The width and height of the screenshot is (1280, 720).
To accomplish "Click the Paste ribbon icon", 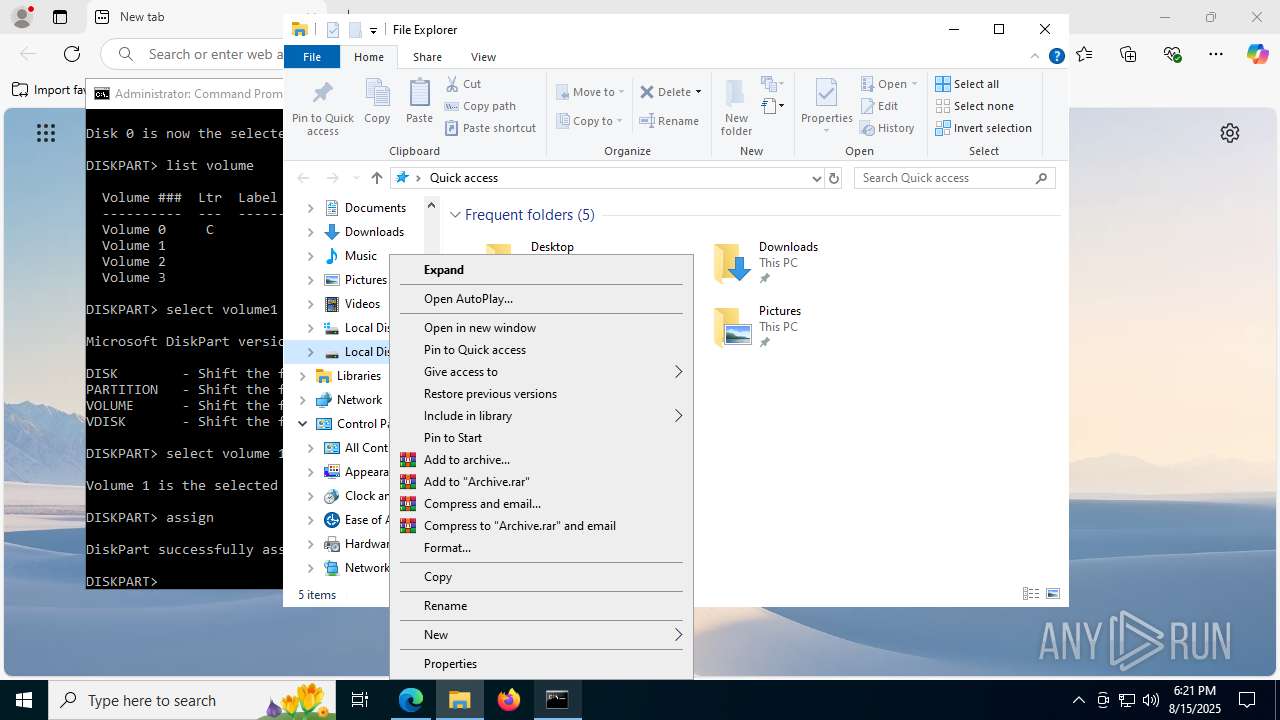I will (419, 102).
